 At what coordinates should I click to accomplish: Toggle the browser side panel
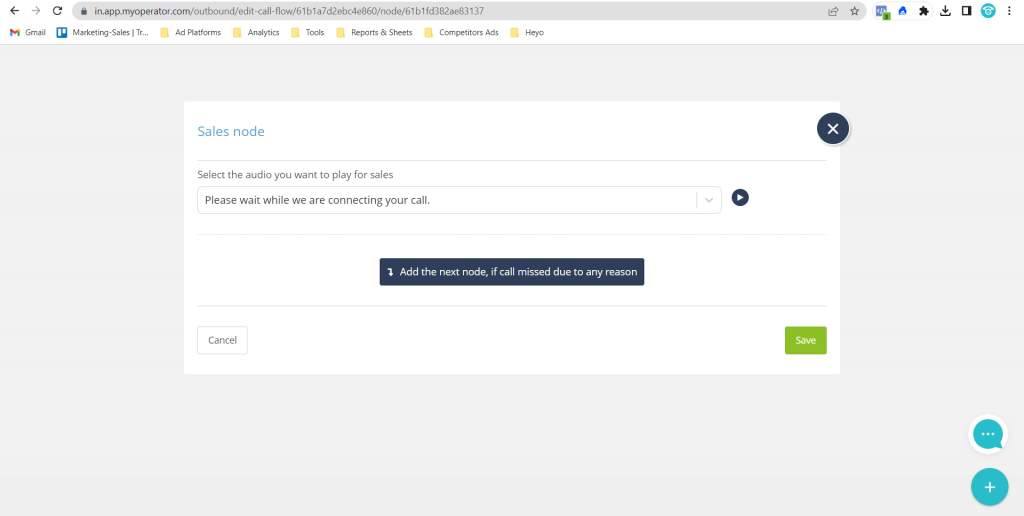coord(967,11)
